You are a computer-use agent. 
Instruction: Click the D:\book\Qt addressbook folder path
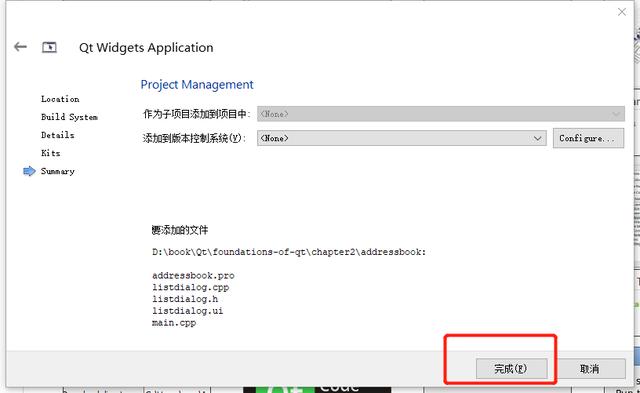[289, 252]
